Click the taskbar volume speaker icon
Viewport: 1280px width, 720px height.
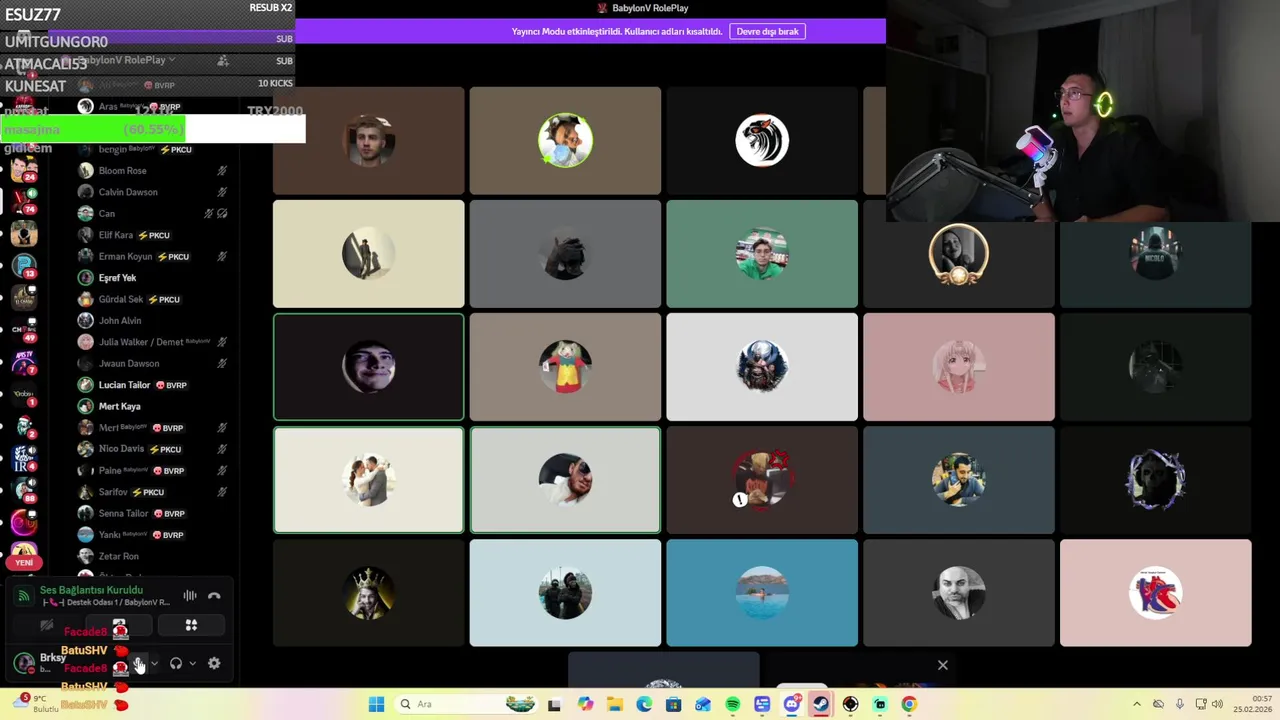click(1217, 704)
